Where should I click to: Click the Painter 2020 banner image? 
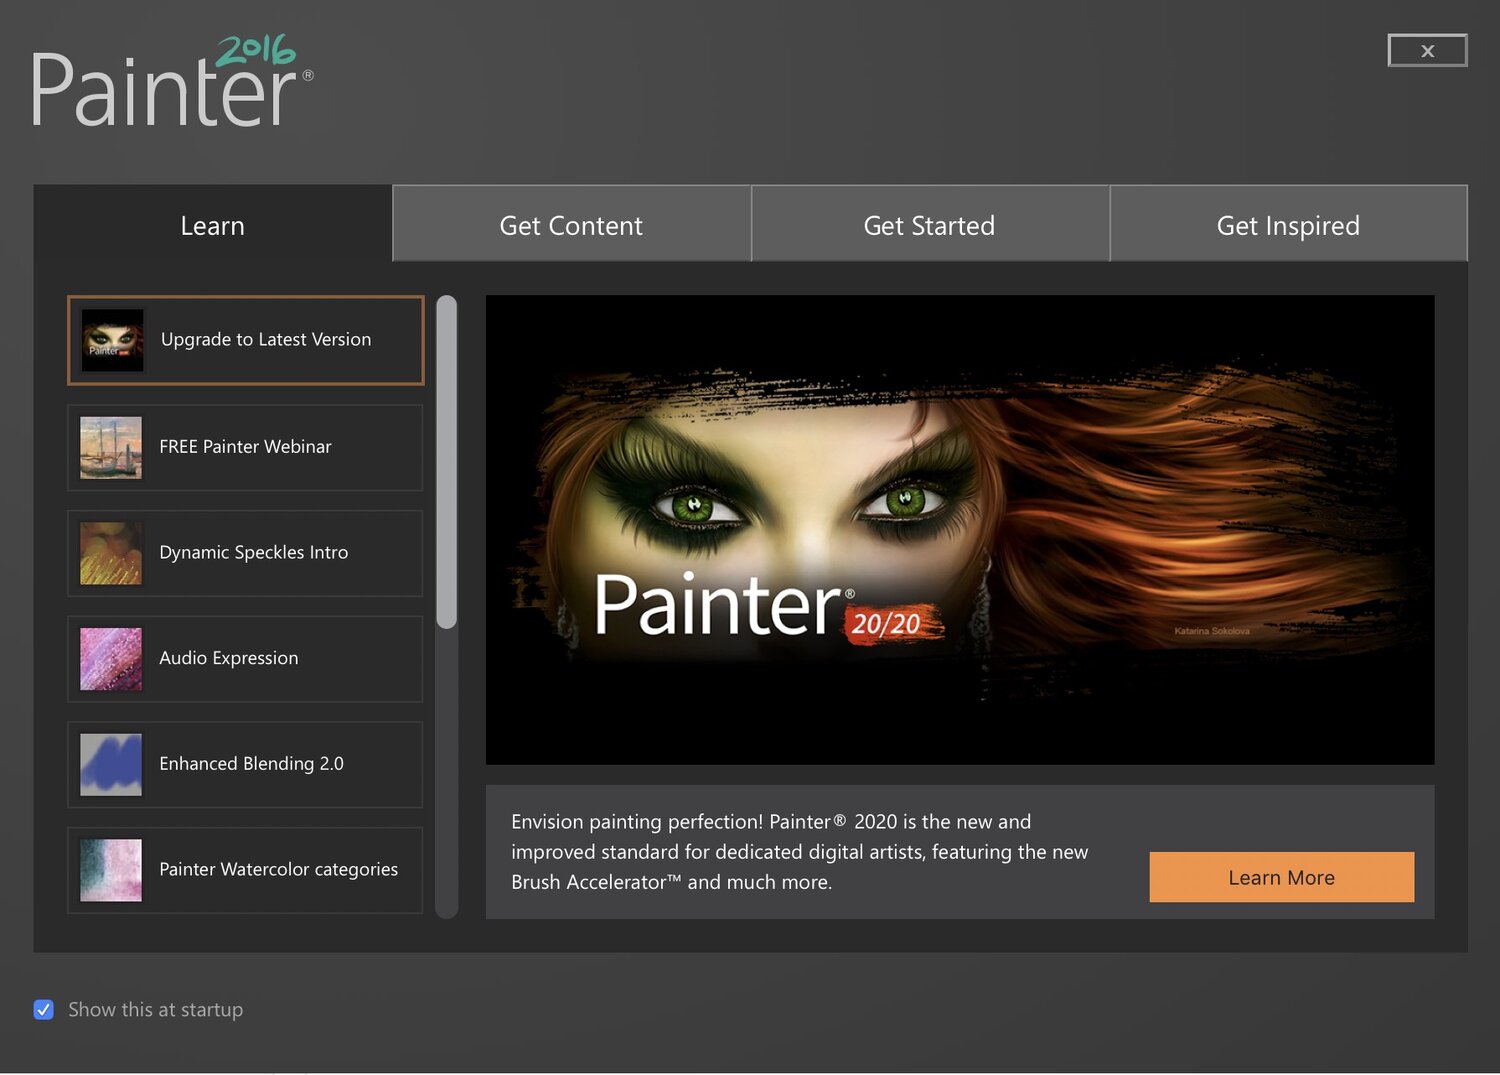coord(960,530)
